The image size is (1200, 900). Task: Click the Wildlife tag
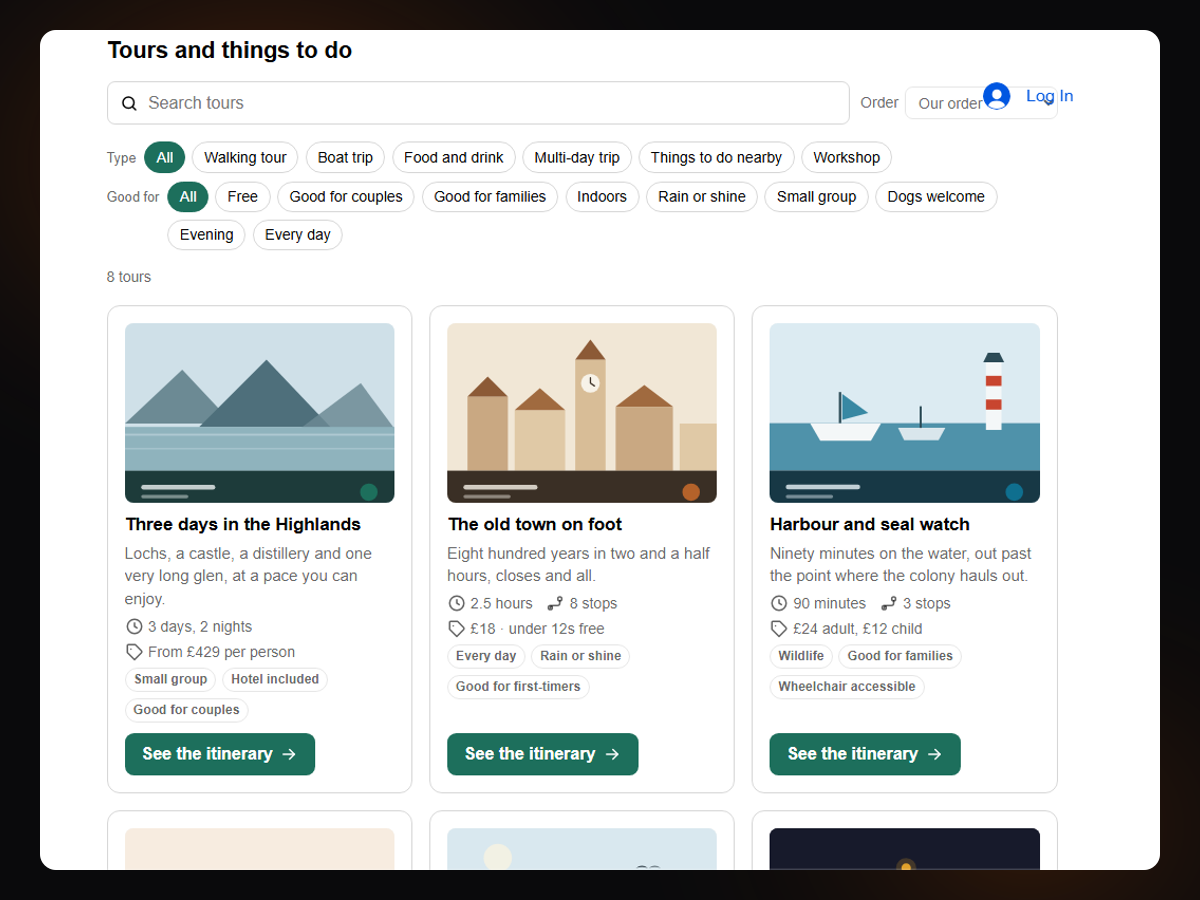click(801, 657)
